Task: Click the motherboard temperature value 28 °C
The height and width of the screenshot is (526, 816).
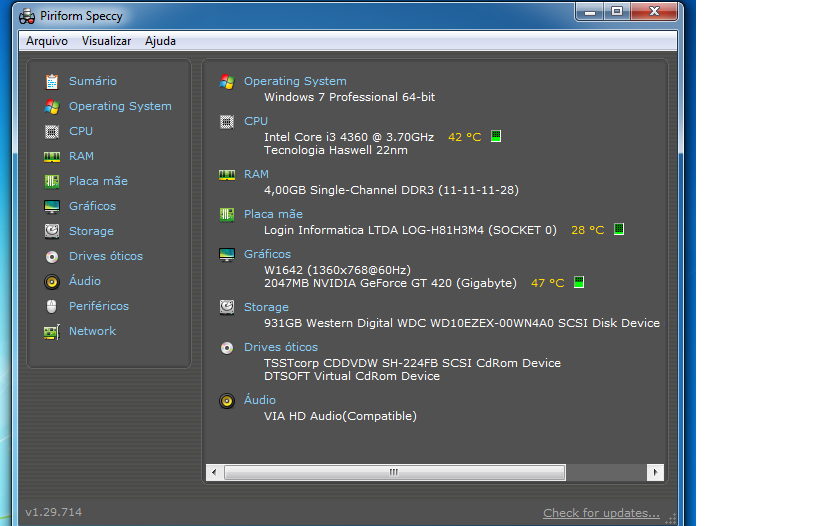Action: pos(588,230)
